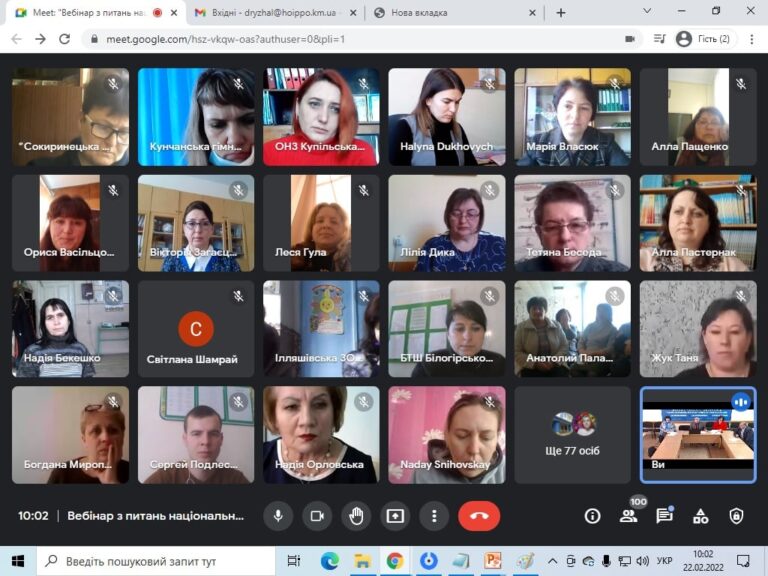Image resolution: width=768 pixels, height=576 pixels.
Task: Toggle the microphone in the call bar
Action: (278, 516)
